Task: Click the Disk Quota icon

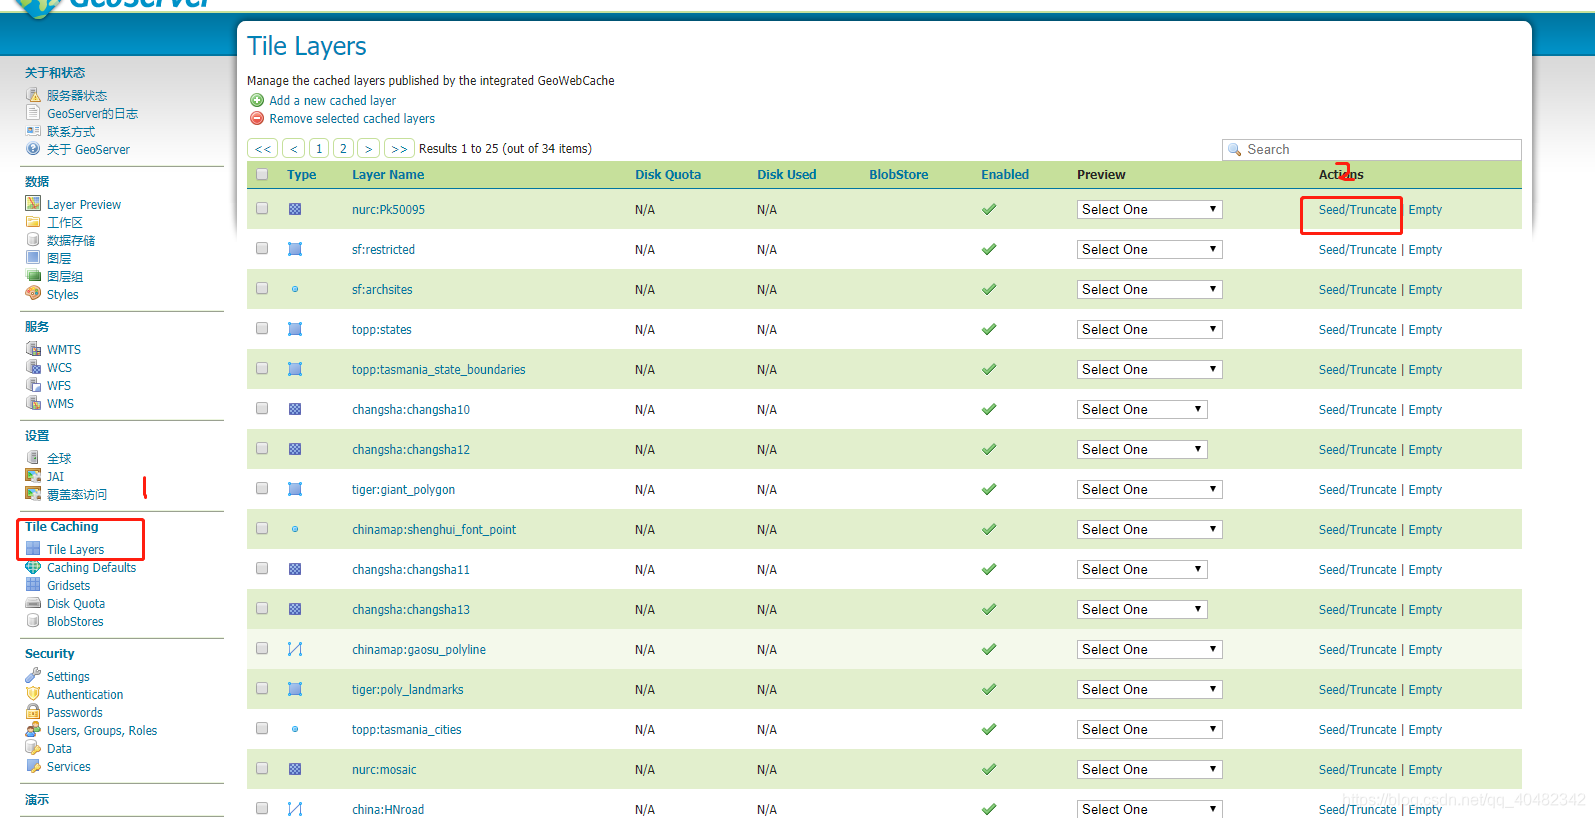Action: [33, 603]
